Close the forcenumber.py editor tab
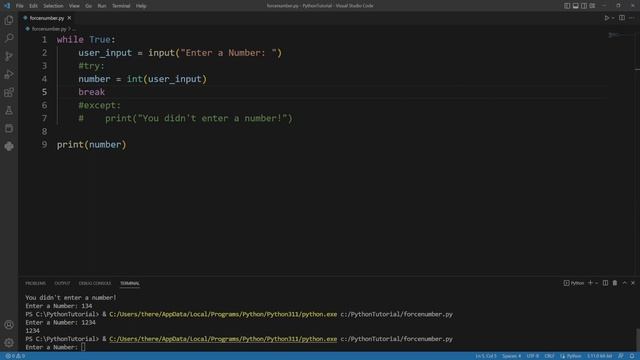The width and height of the screenshot is (640, 360). (69, 18)
